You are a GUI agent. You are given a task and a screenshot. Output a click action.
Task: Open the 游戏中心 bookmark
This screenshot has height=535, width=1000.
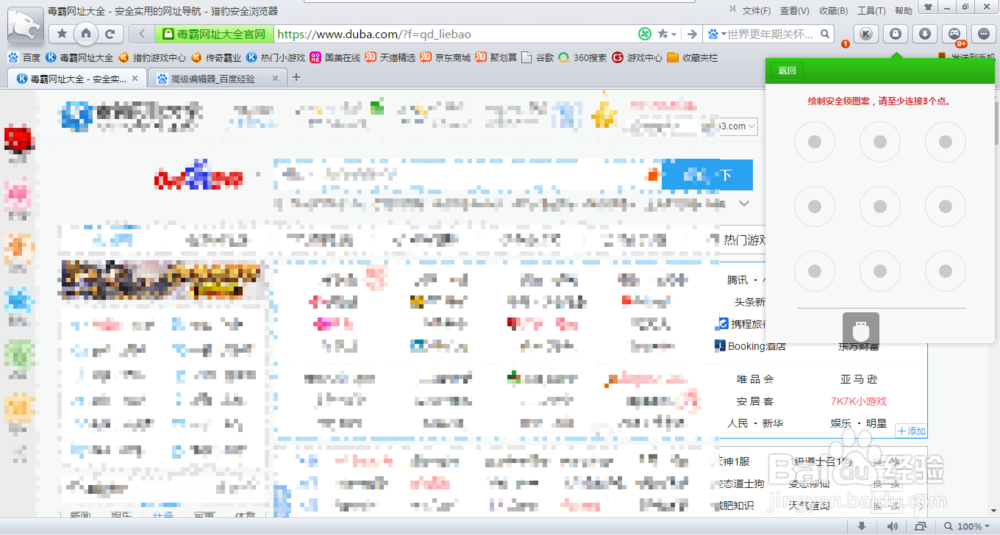click(637, 57)
